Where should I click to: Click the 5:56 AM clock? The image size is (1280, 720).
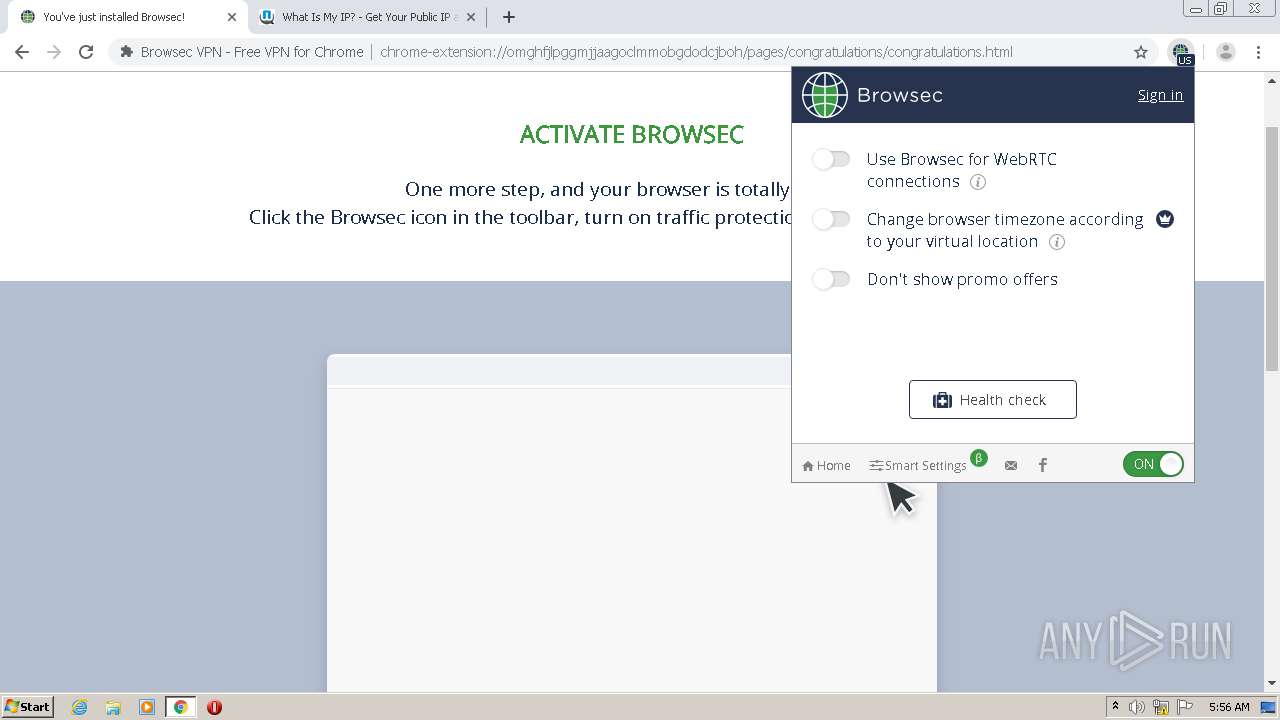tap(1229, 707)
